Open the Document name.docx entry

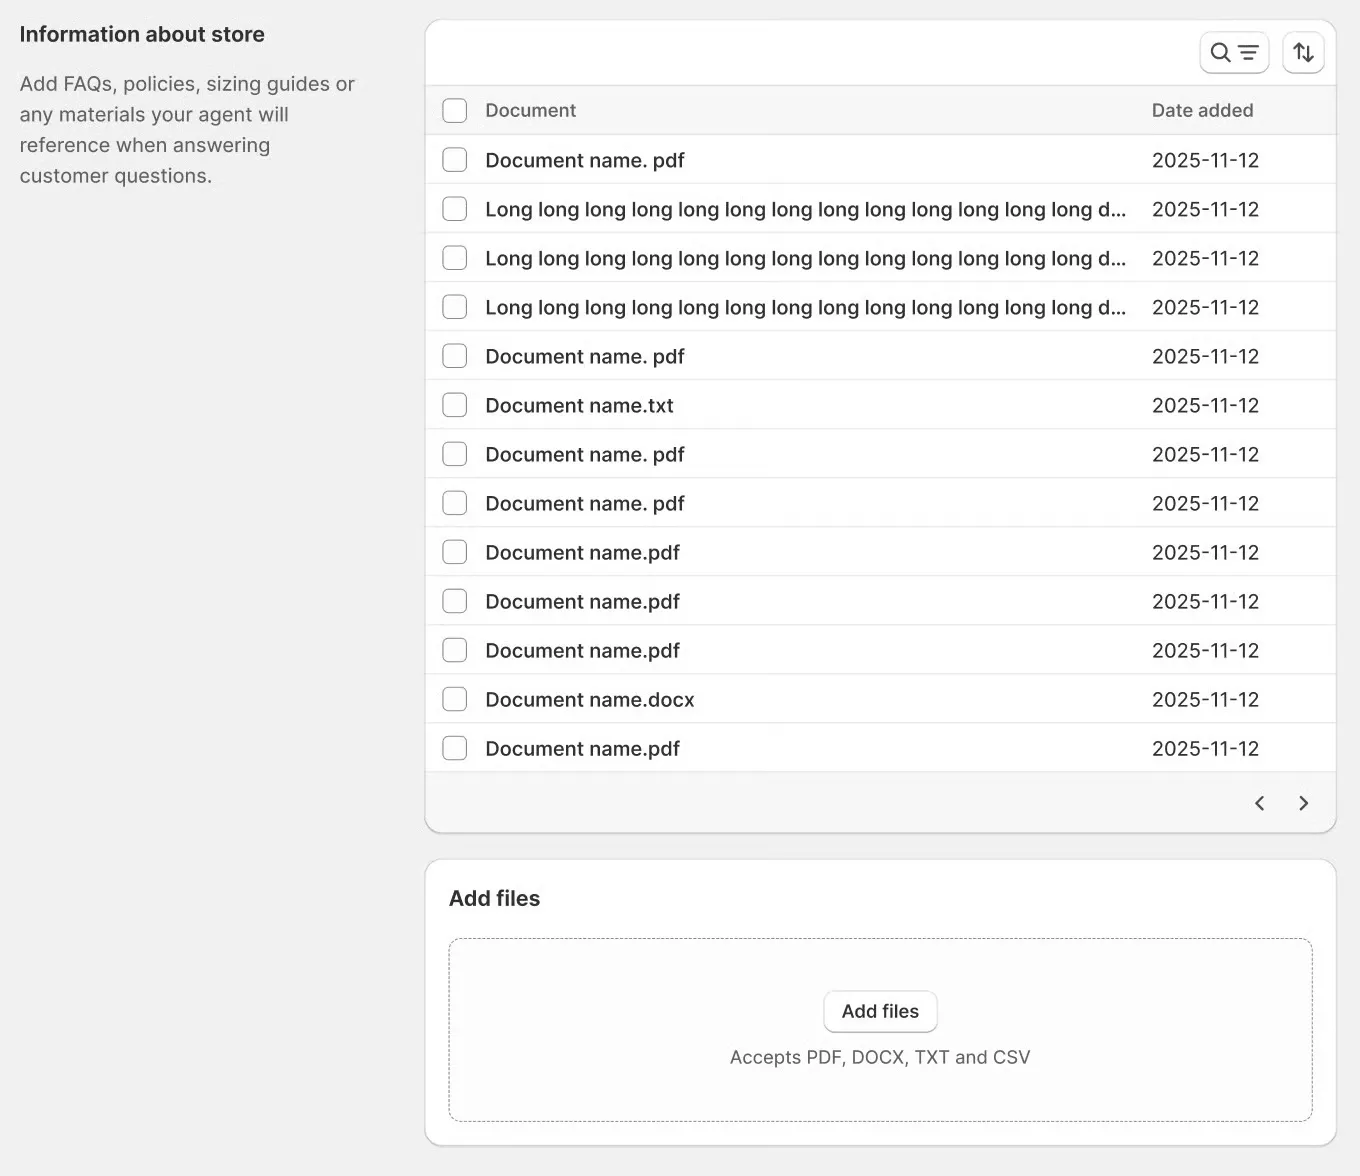pos(589,699)
